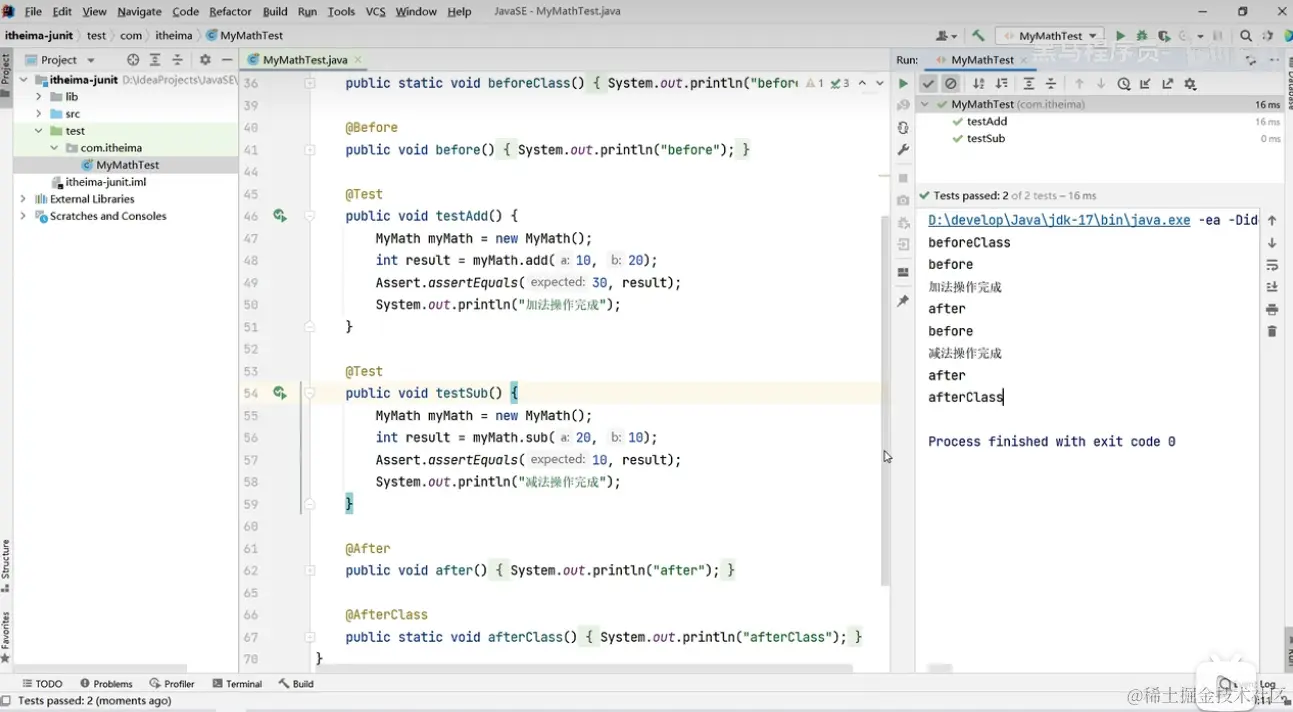This screenshot has height=712, width=1293.
Task: Run testAdd from the gutter icon
Action: [x=280, y=216]
